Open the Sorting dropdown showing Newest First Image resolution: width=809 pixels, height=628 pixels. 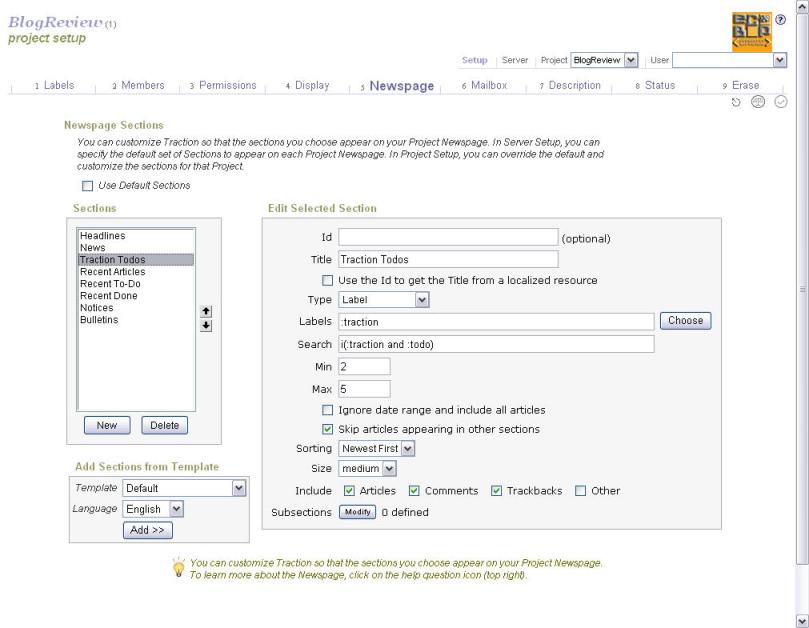(376, 448)
